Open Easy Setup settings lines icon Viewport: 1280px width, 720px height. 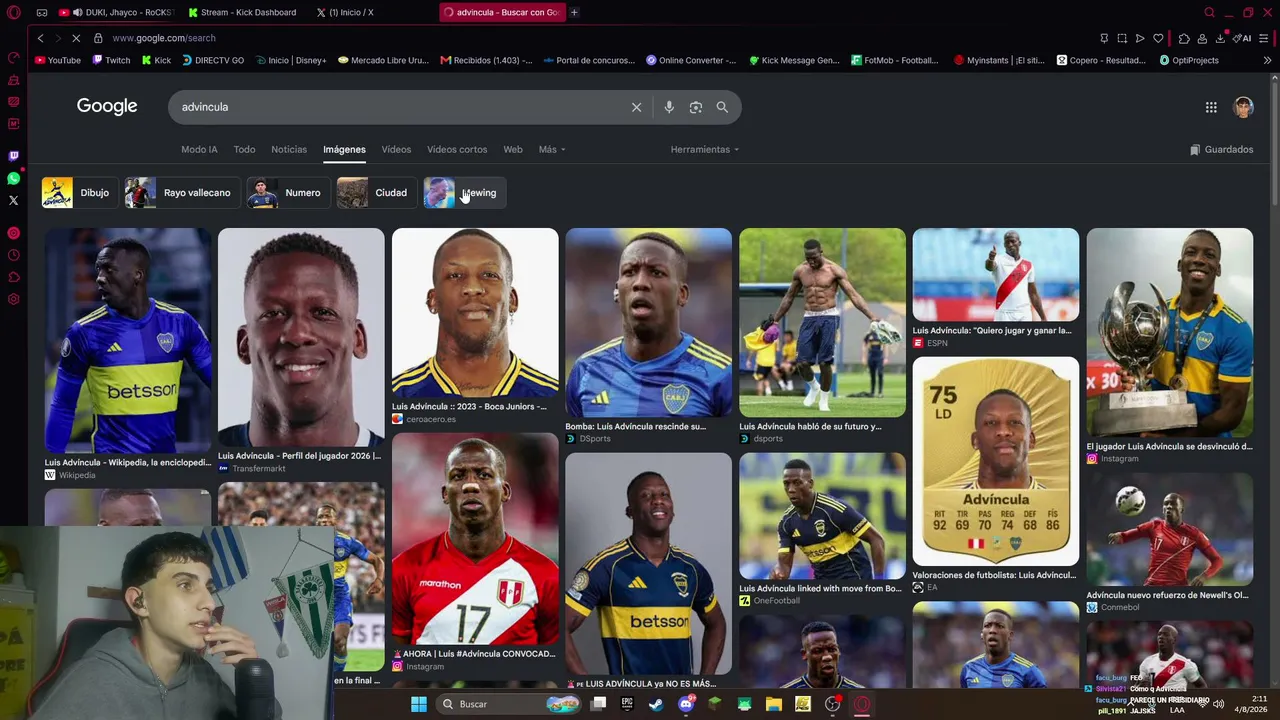(x=1265, y=38)
